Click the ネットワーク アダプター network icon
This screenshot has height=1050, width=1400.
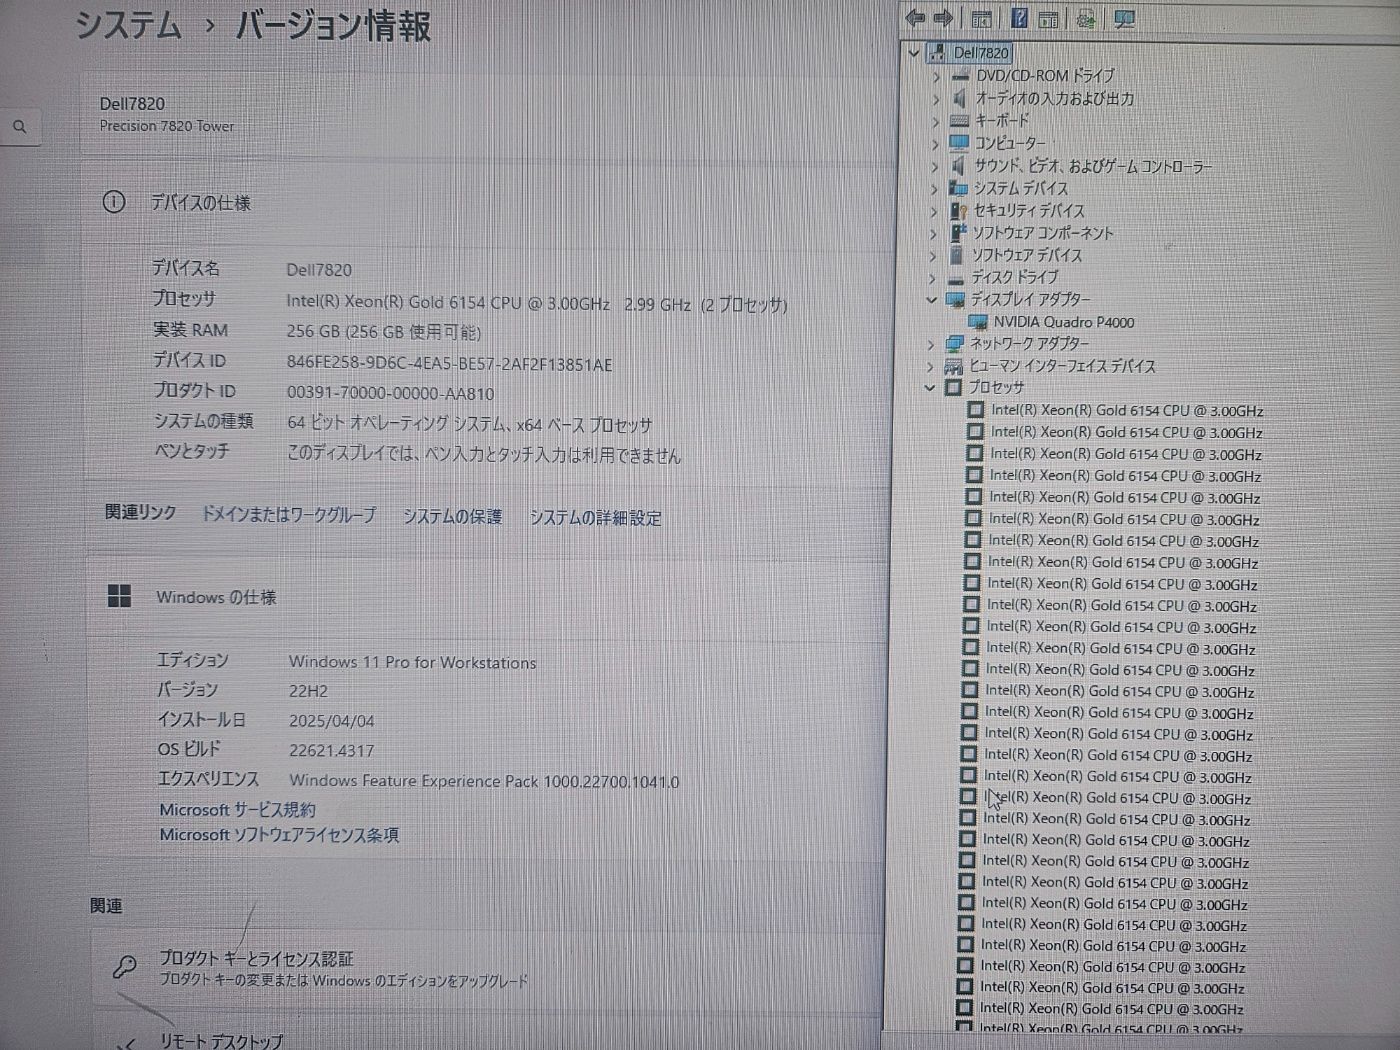tap(955, 344)
